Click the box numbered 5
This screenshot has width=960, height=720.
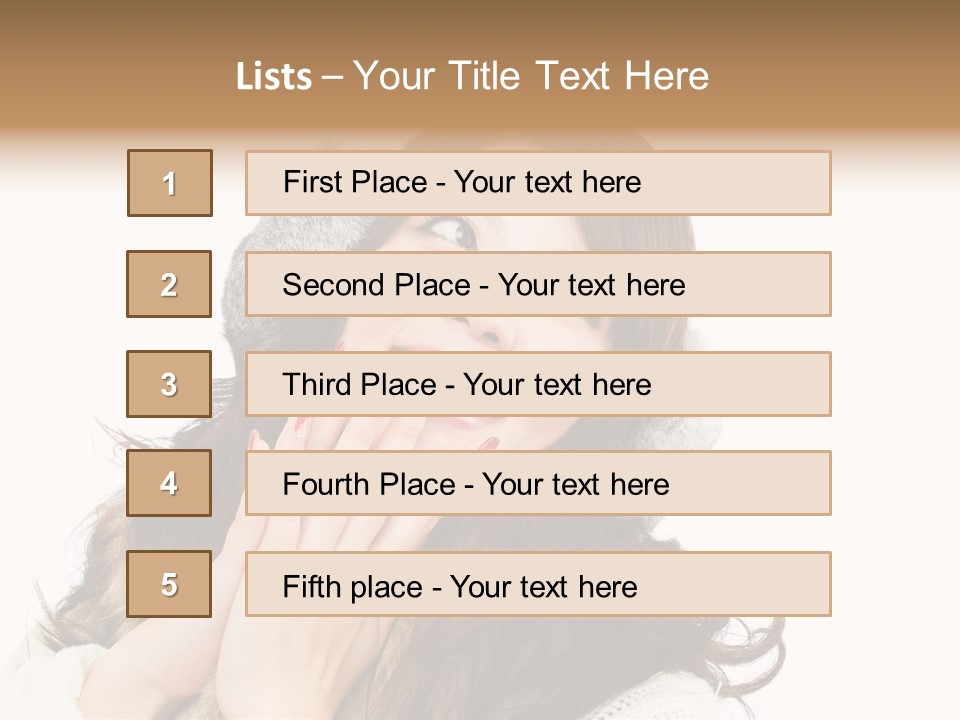(x=169, y=584)
